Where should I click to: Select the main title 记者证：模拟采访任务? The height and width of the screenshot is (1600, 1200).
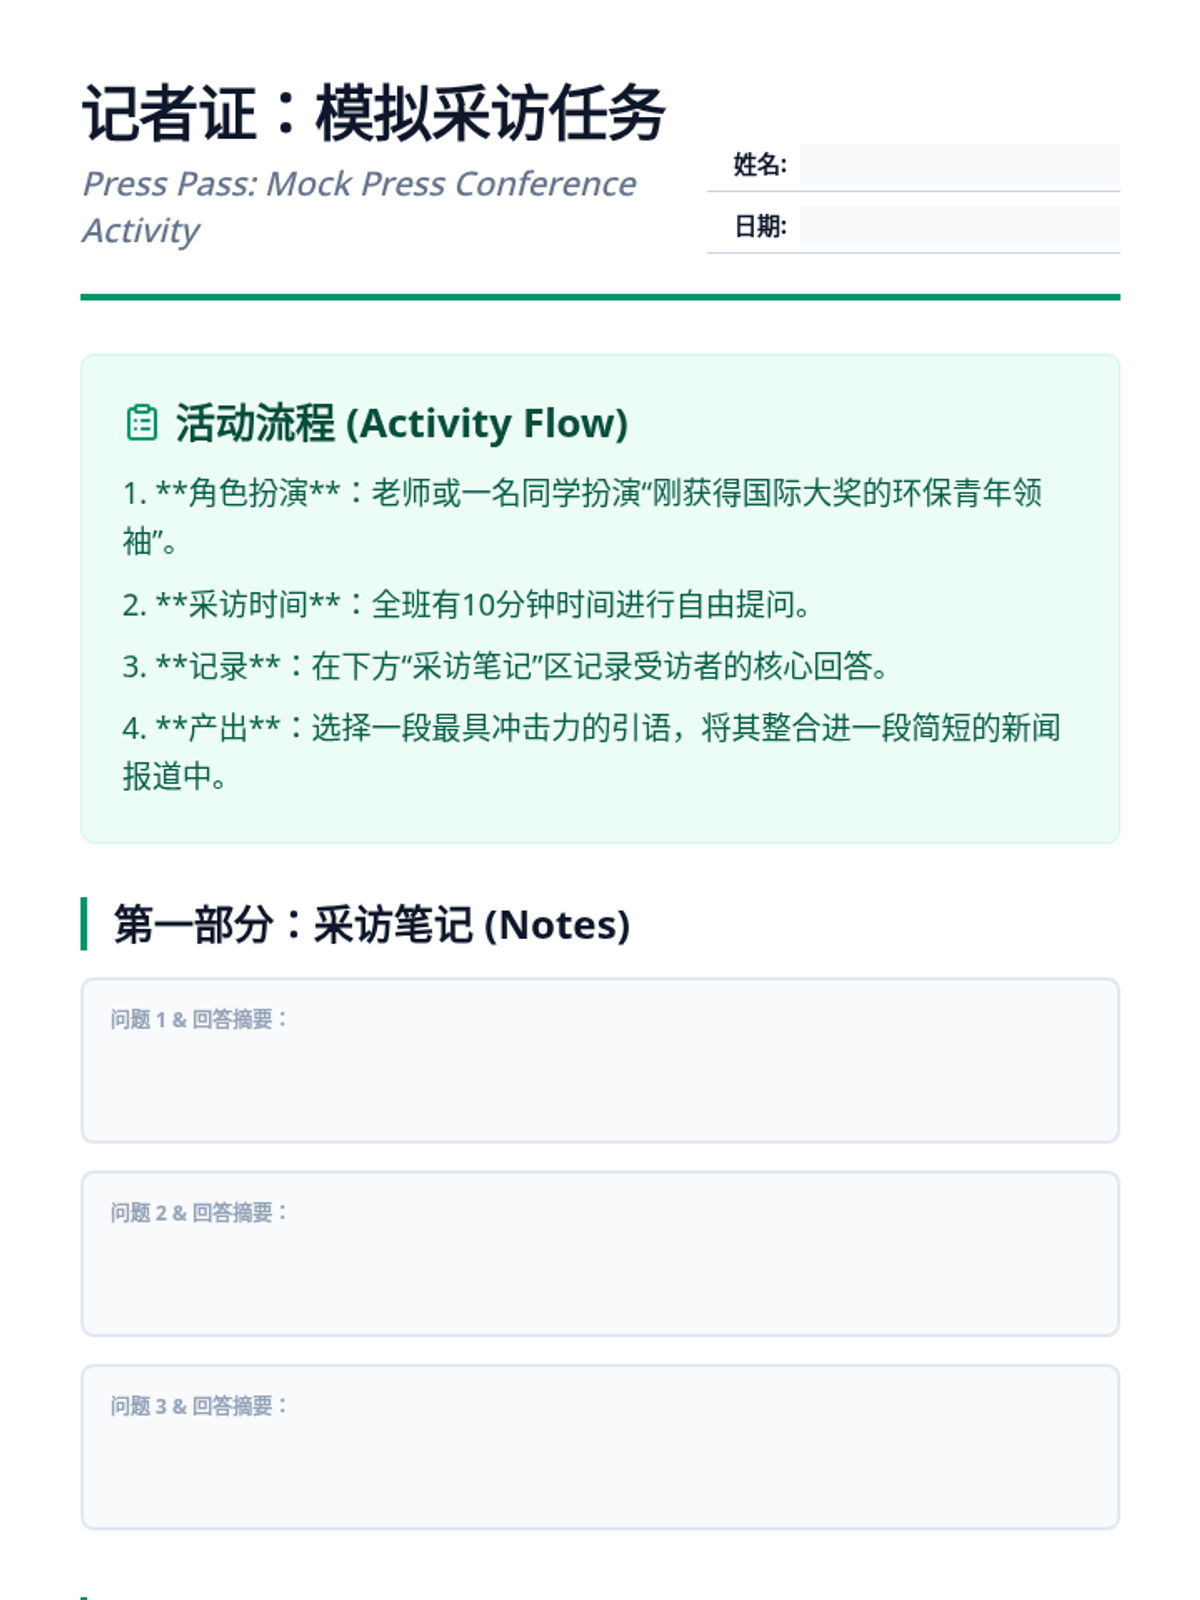374,113
